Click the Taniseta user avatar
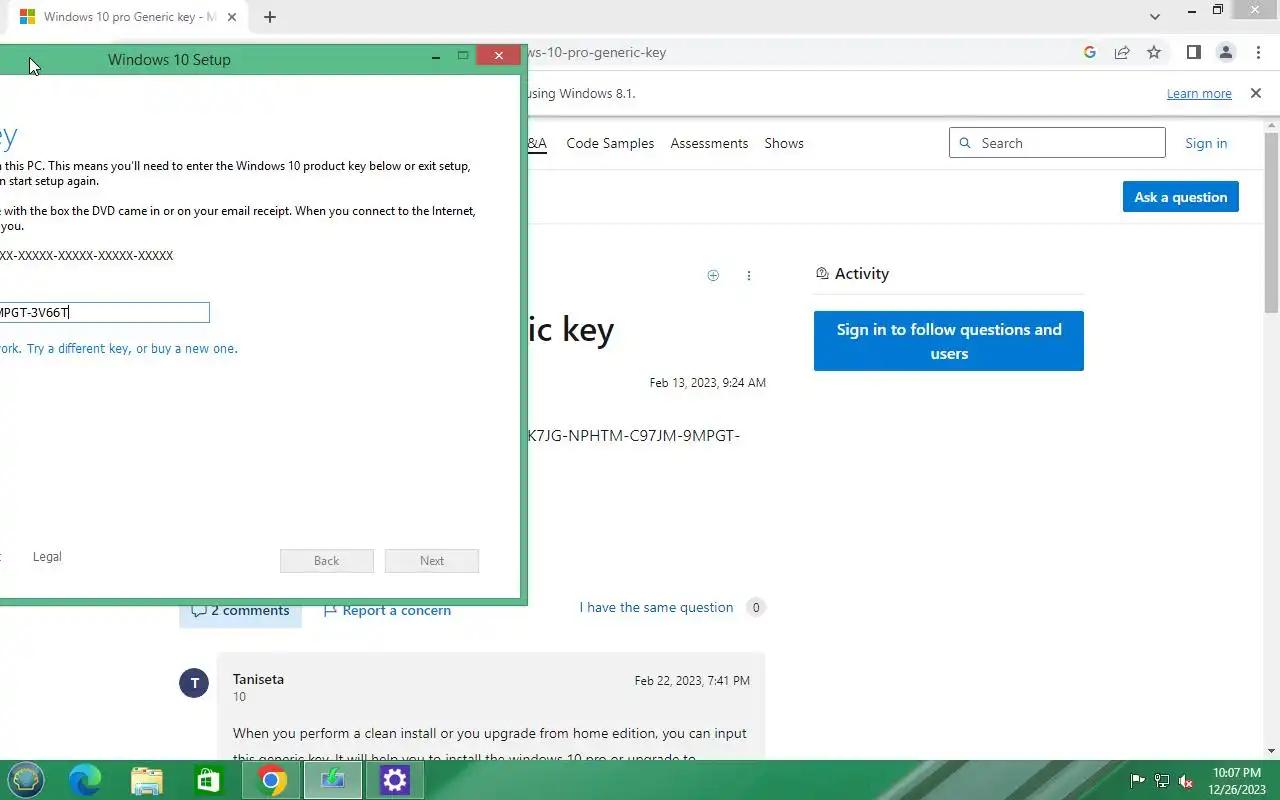 (194, 683)
